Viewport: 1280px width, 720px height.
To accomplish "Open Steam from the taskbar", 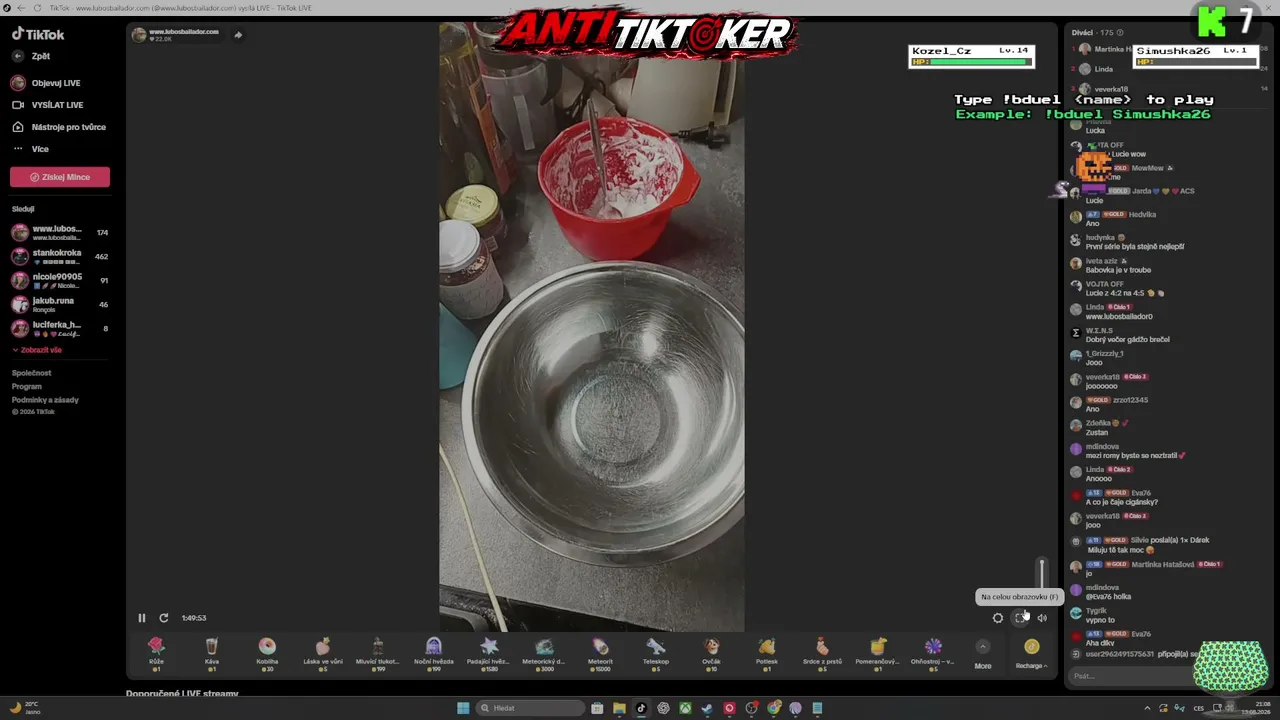I will tap(707, 708).
